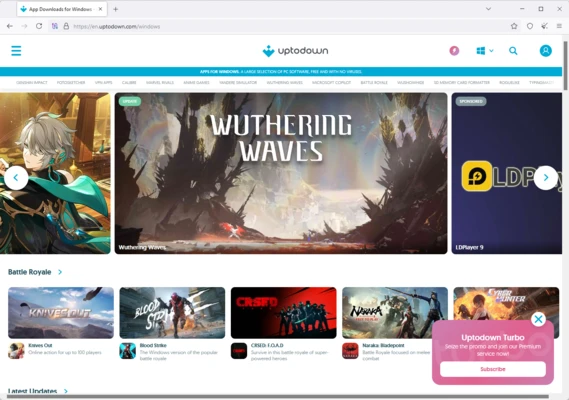Open the Battle Royale tag in strip
Screen dimensions: 569x400
click(x=374, y=82)
